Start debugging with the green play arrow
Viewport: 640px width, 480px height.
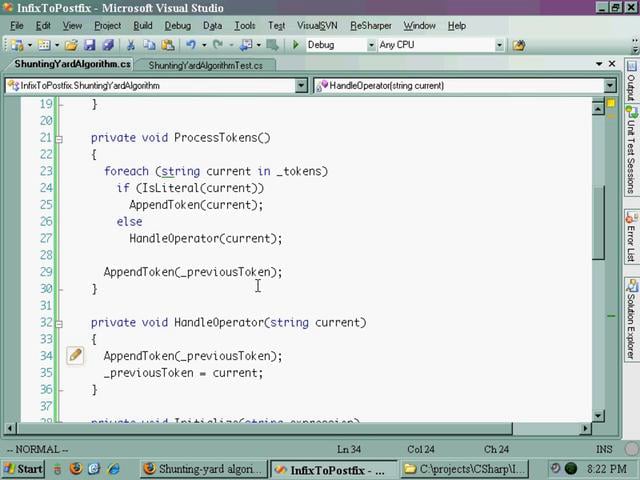tap(296, 45)
